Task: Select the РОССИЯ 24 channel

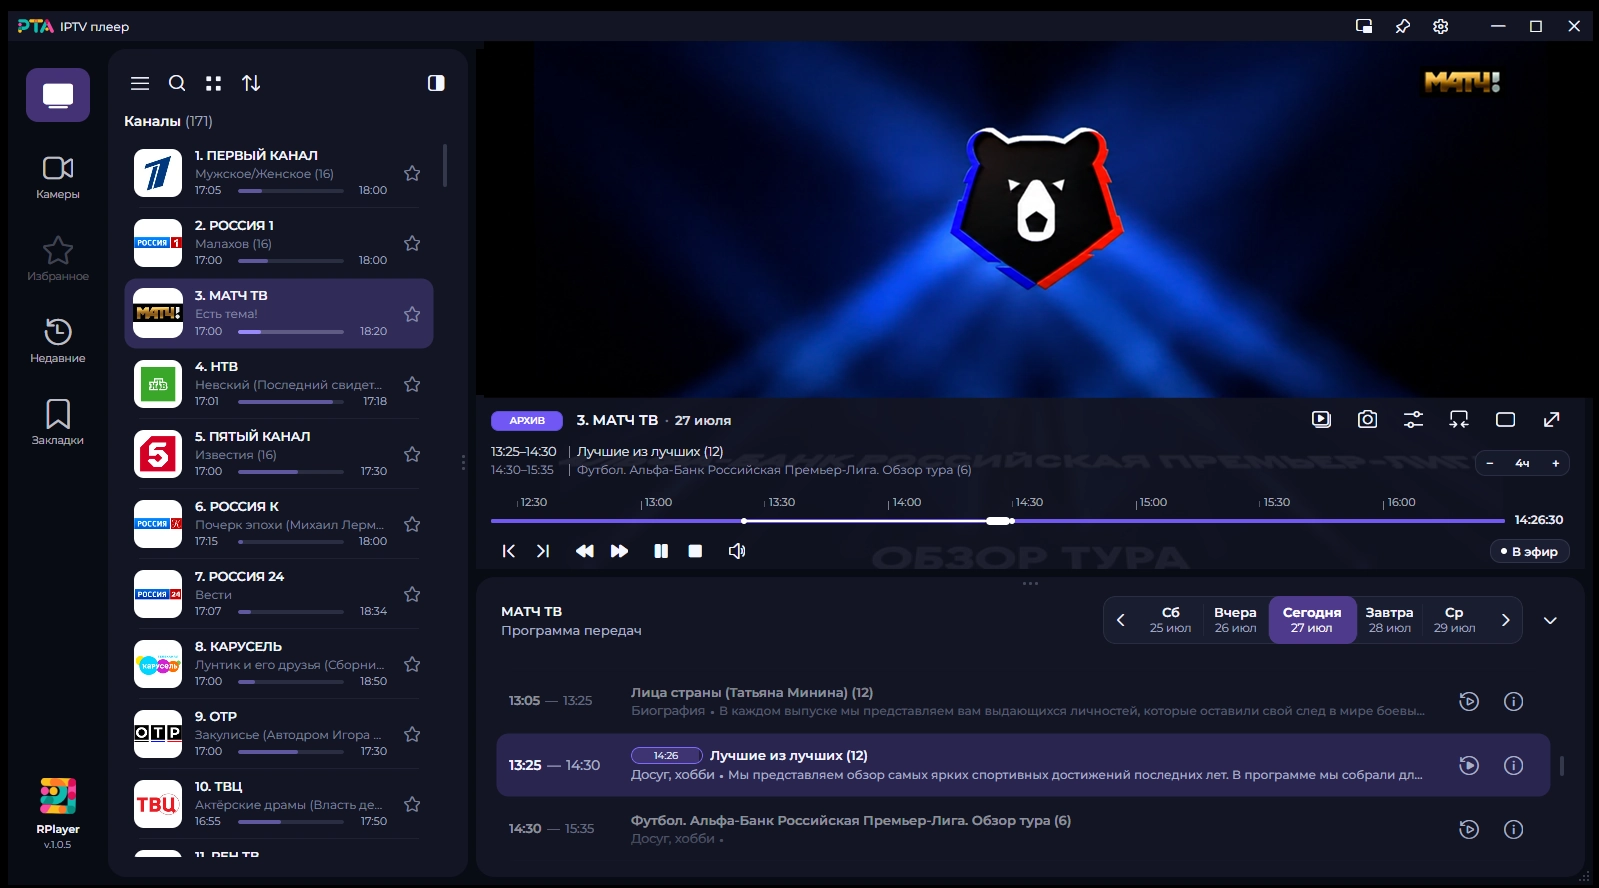Action: [278, 594]
